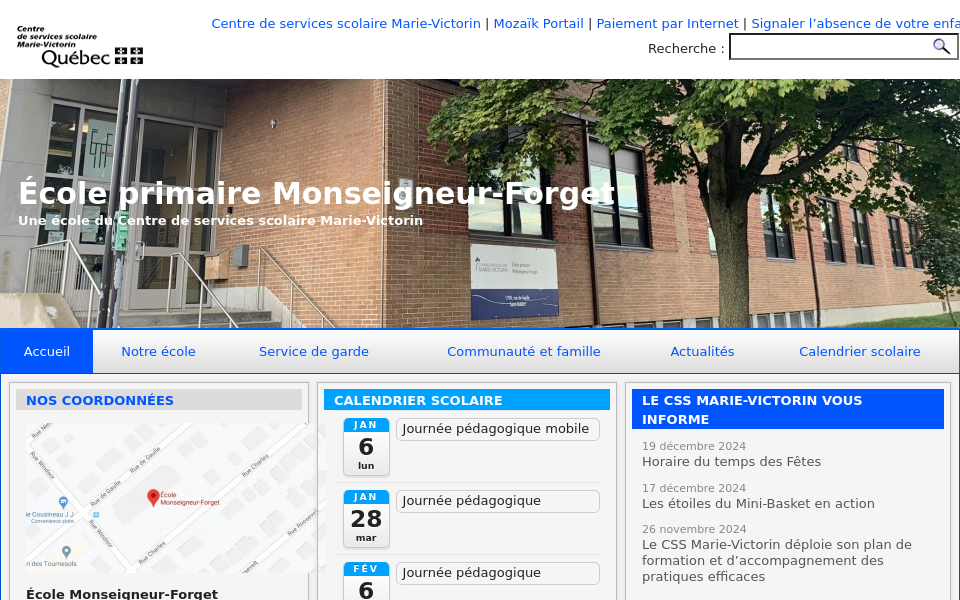The width and height of the screenshot is (960, 600).
Task: Open the Calendrier scolaire menu item
Action: pyautogui.click(x=860, y=351)
